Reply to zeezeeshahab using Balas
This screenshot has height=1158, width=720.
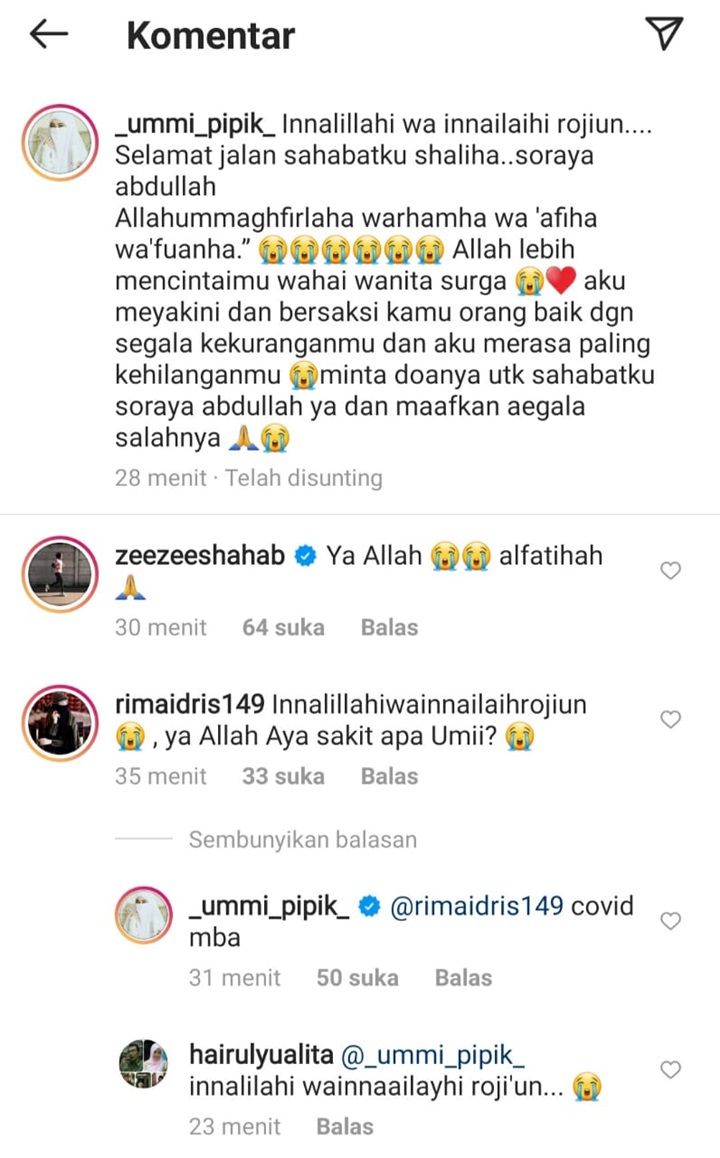[389, 628]
